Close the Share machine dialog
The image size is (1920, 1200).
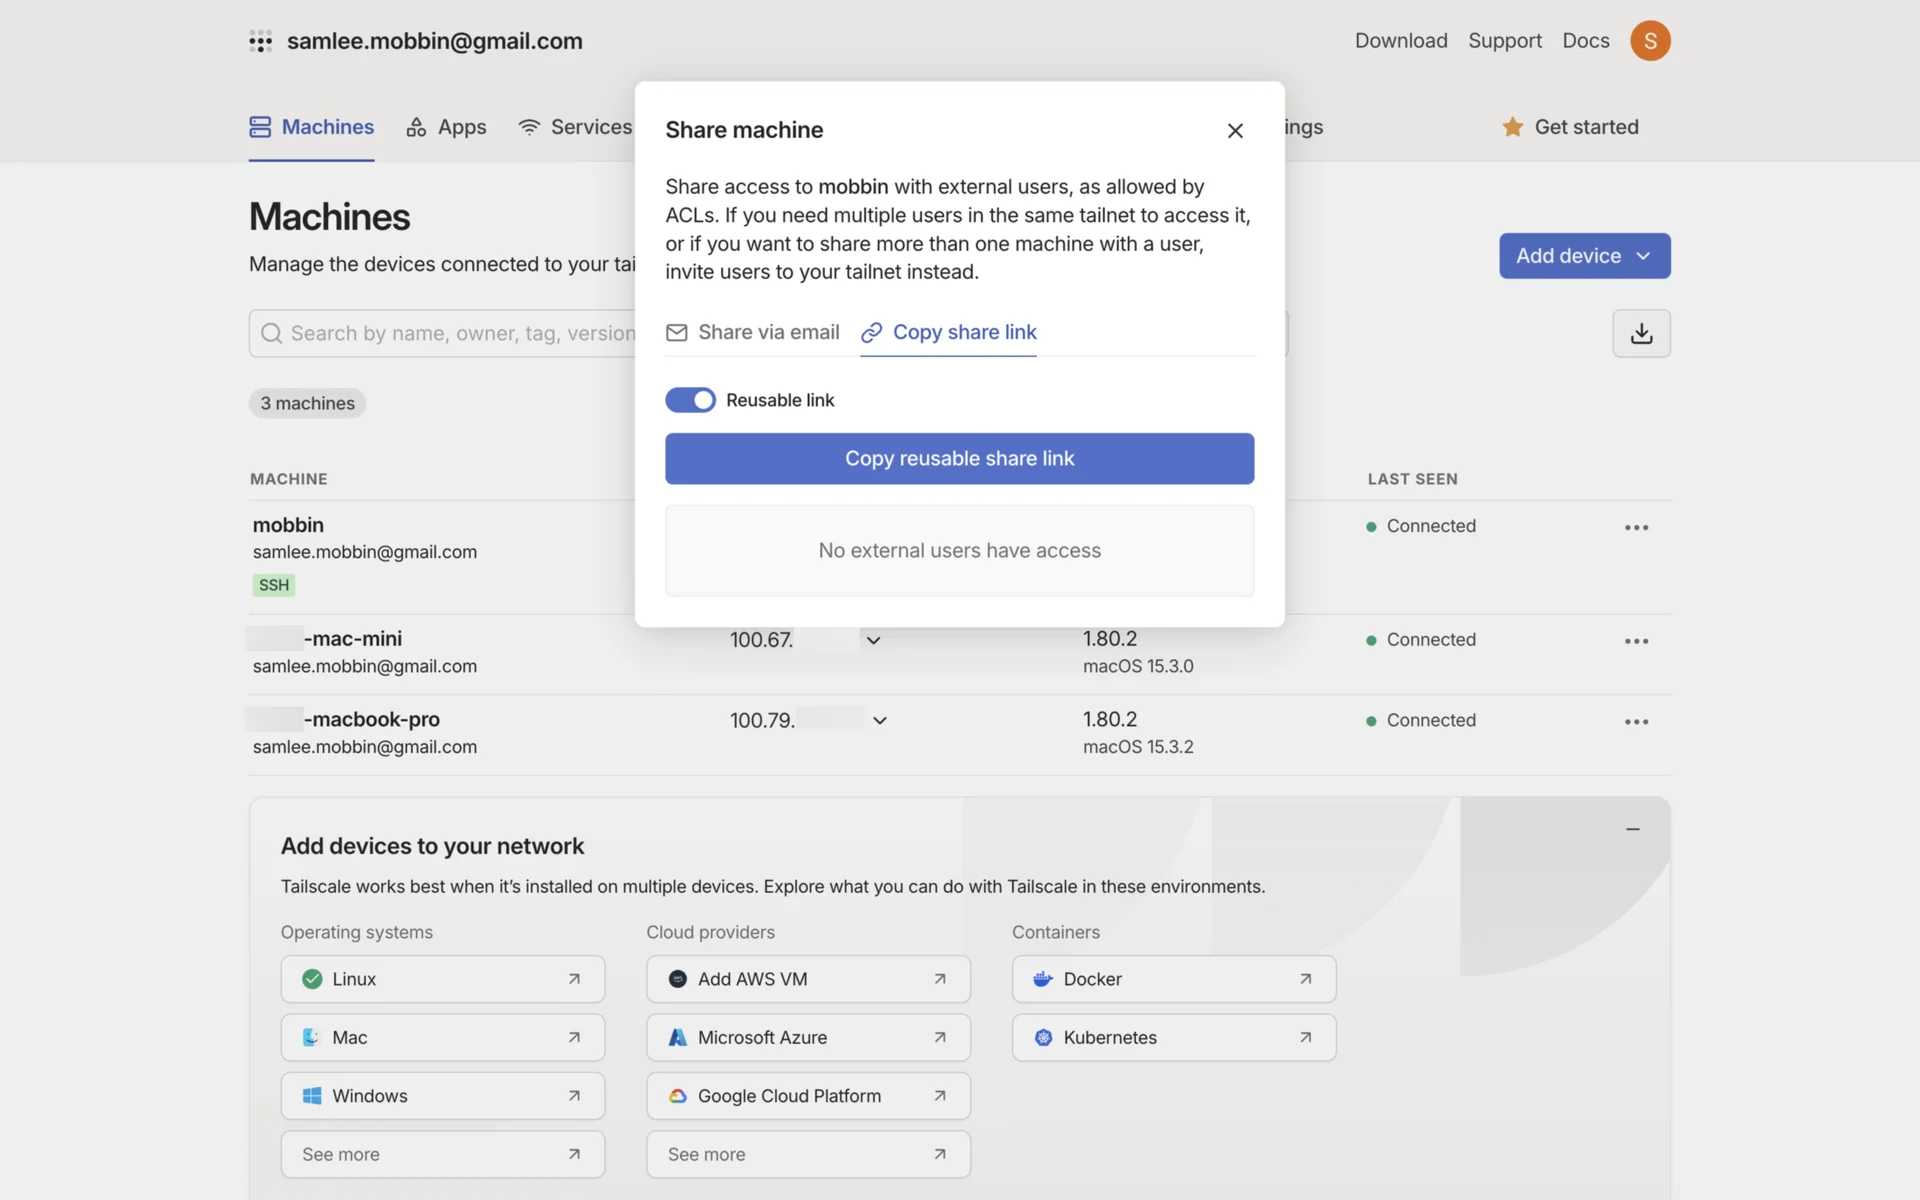pyautogui.click(x=1235, y=131)
